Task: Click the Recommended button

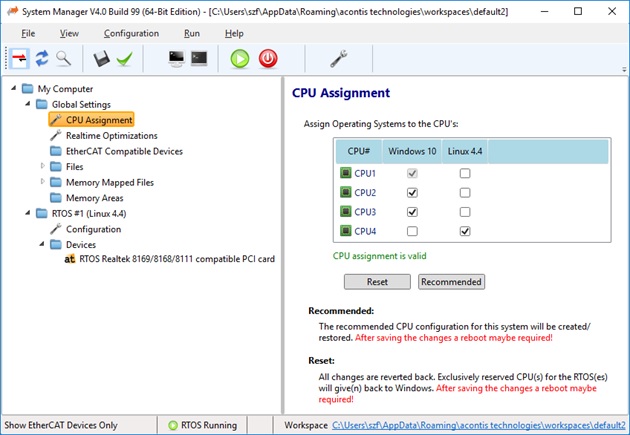Action: (x=451, y=282)
